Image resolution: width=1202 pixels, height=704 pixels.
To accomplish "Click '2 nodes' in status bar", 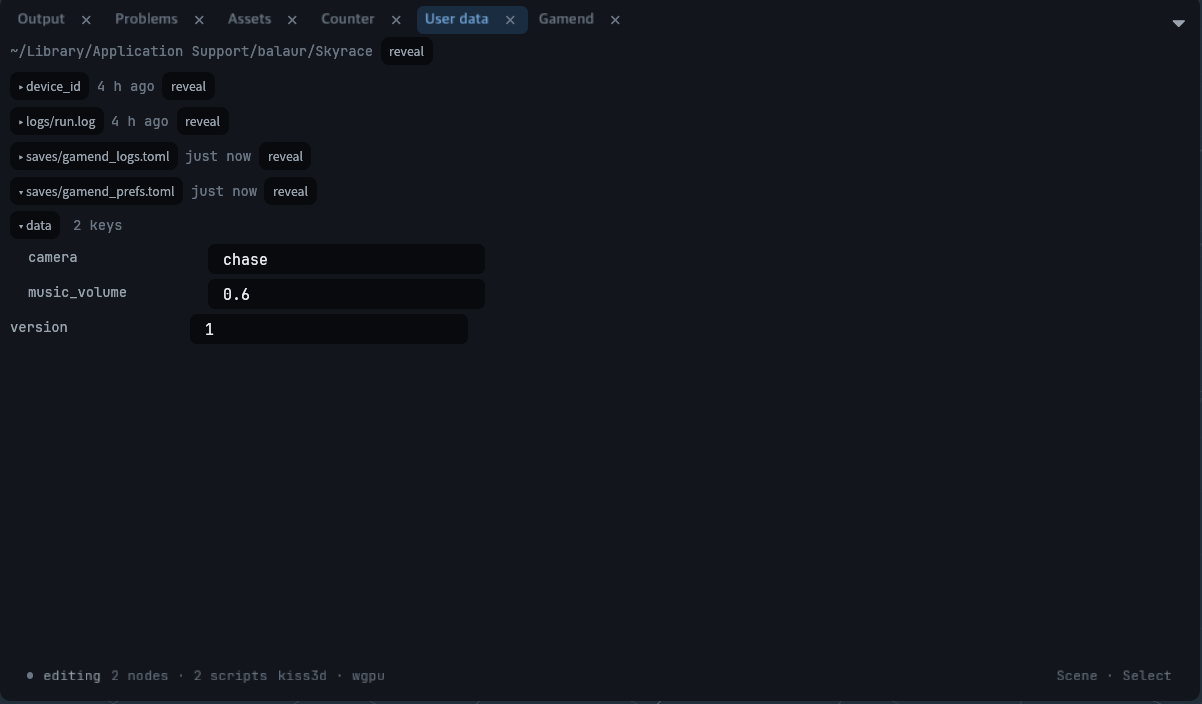I will click(140, 676).
